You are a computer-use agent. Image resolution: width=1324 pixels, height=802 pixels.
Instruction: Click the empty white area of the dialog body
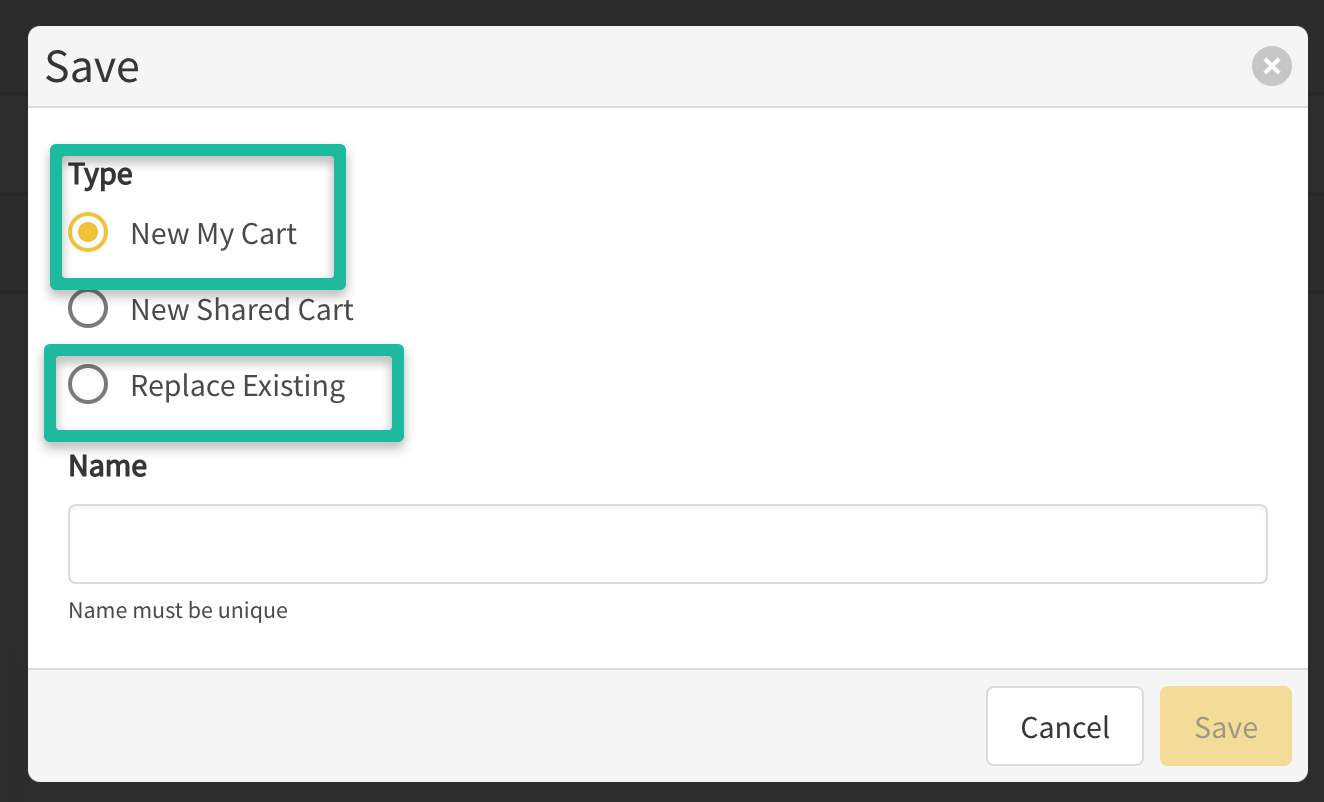[x=800, y=300]
